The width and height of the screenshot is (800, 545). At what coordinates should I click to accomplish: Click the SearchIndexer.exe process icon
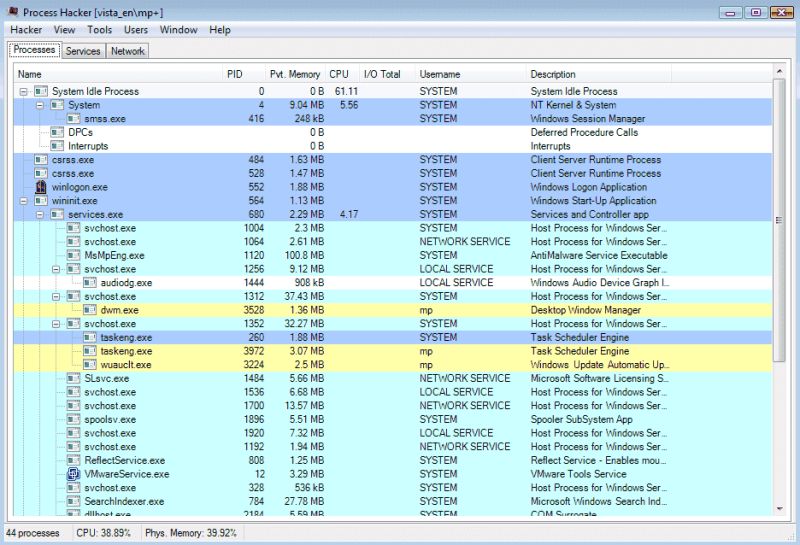73,501
